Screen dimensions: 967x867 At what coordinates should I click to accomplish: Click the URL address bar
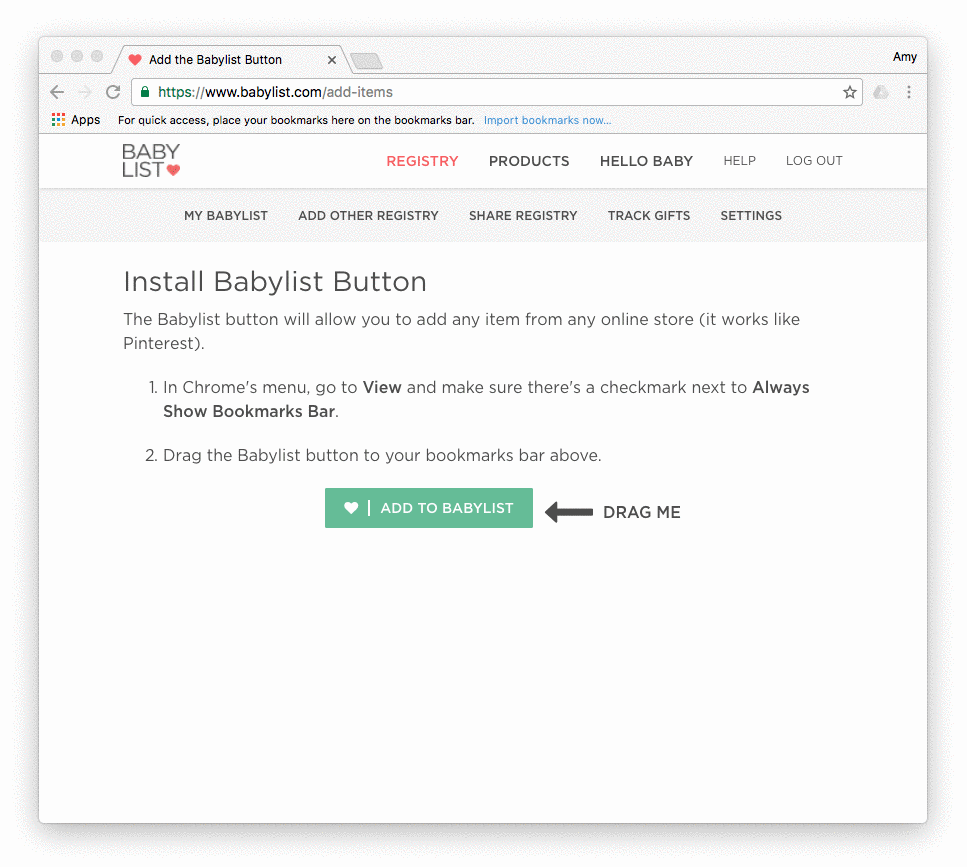pos(496,92)
